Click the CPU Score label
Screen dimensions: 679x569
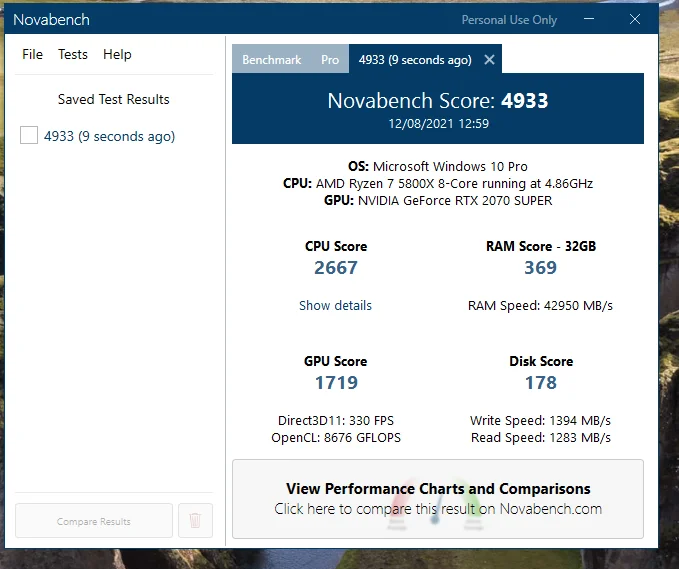click(336, 246)
